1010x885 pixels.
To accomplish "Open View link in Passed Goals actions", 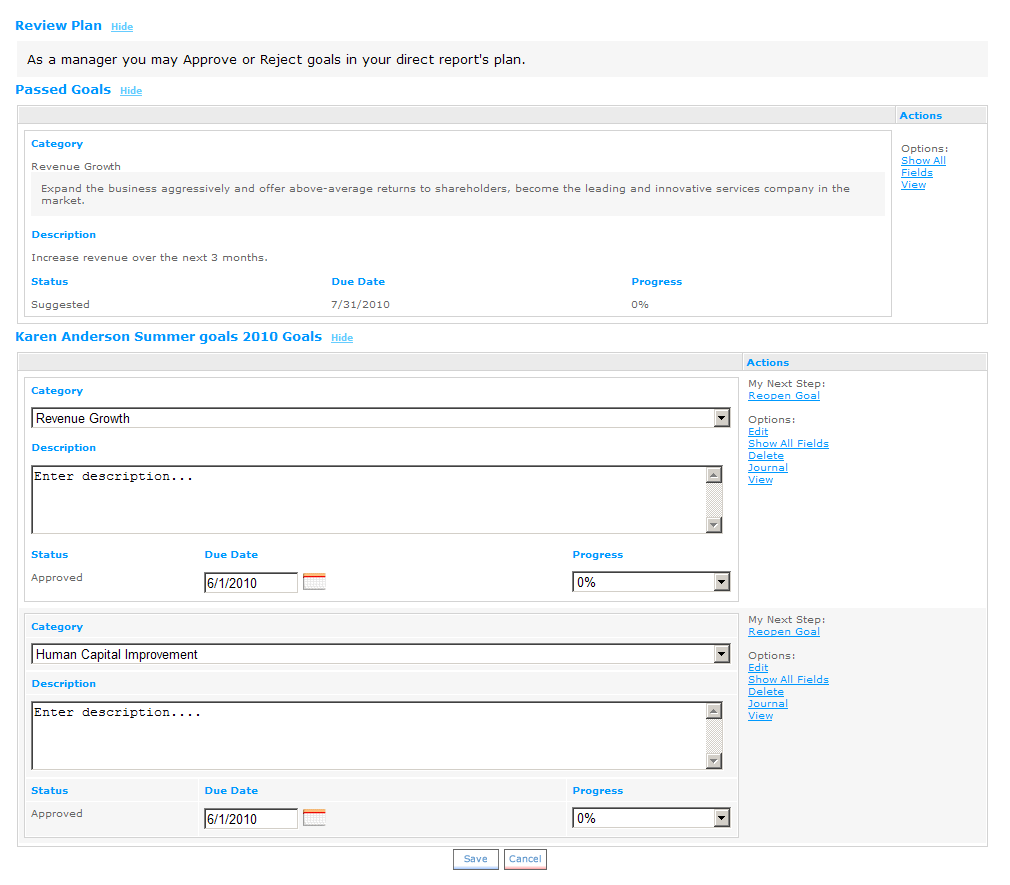I will coord(913,185).
